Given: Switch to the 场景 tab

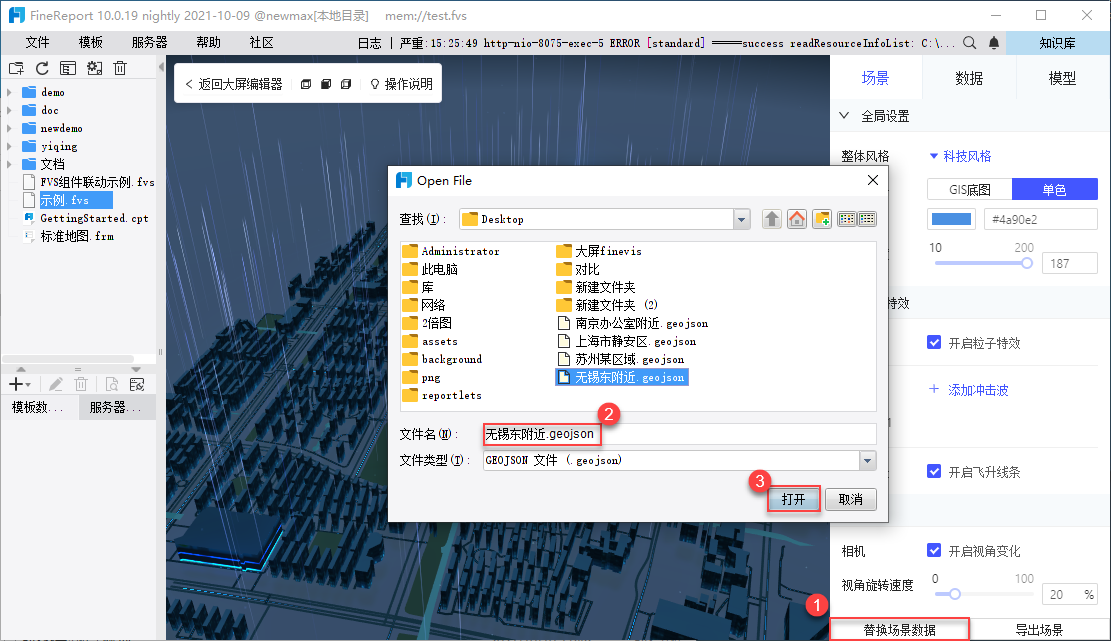Looking at the screenshot, I should 875,78.
